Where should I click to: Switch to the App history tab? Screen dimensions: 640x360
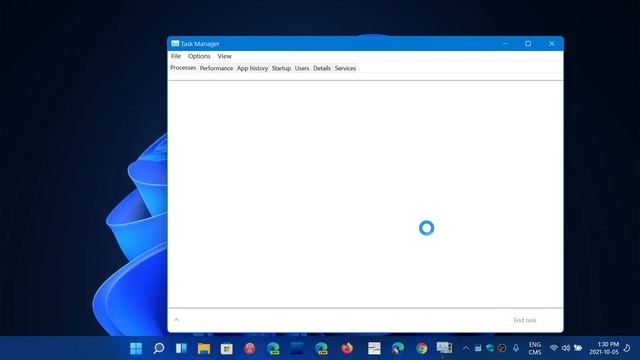(x=252, y=68)
